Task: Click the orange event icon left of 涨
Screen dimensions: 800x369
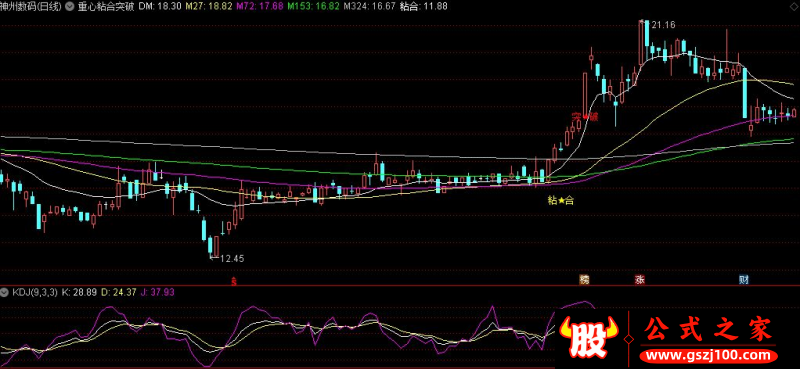Action: pyautogui.click(x=584, y=280)
